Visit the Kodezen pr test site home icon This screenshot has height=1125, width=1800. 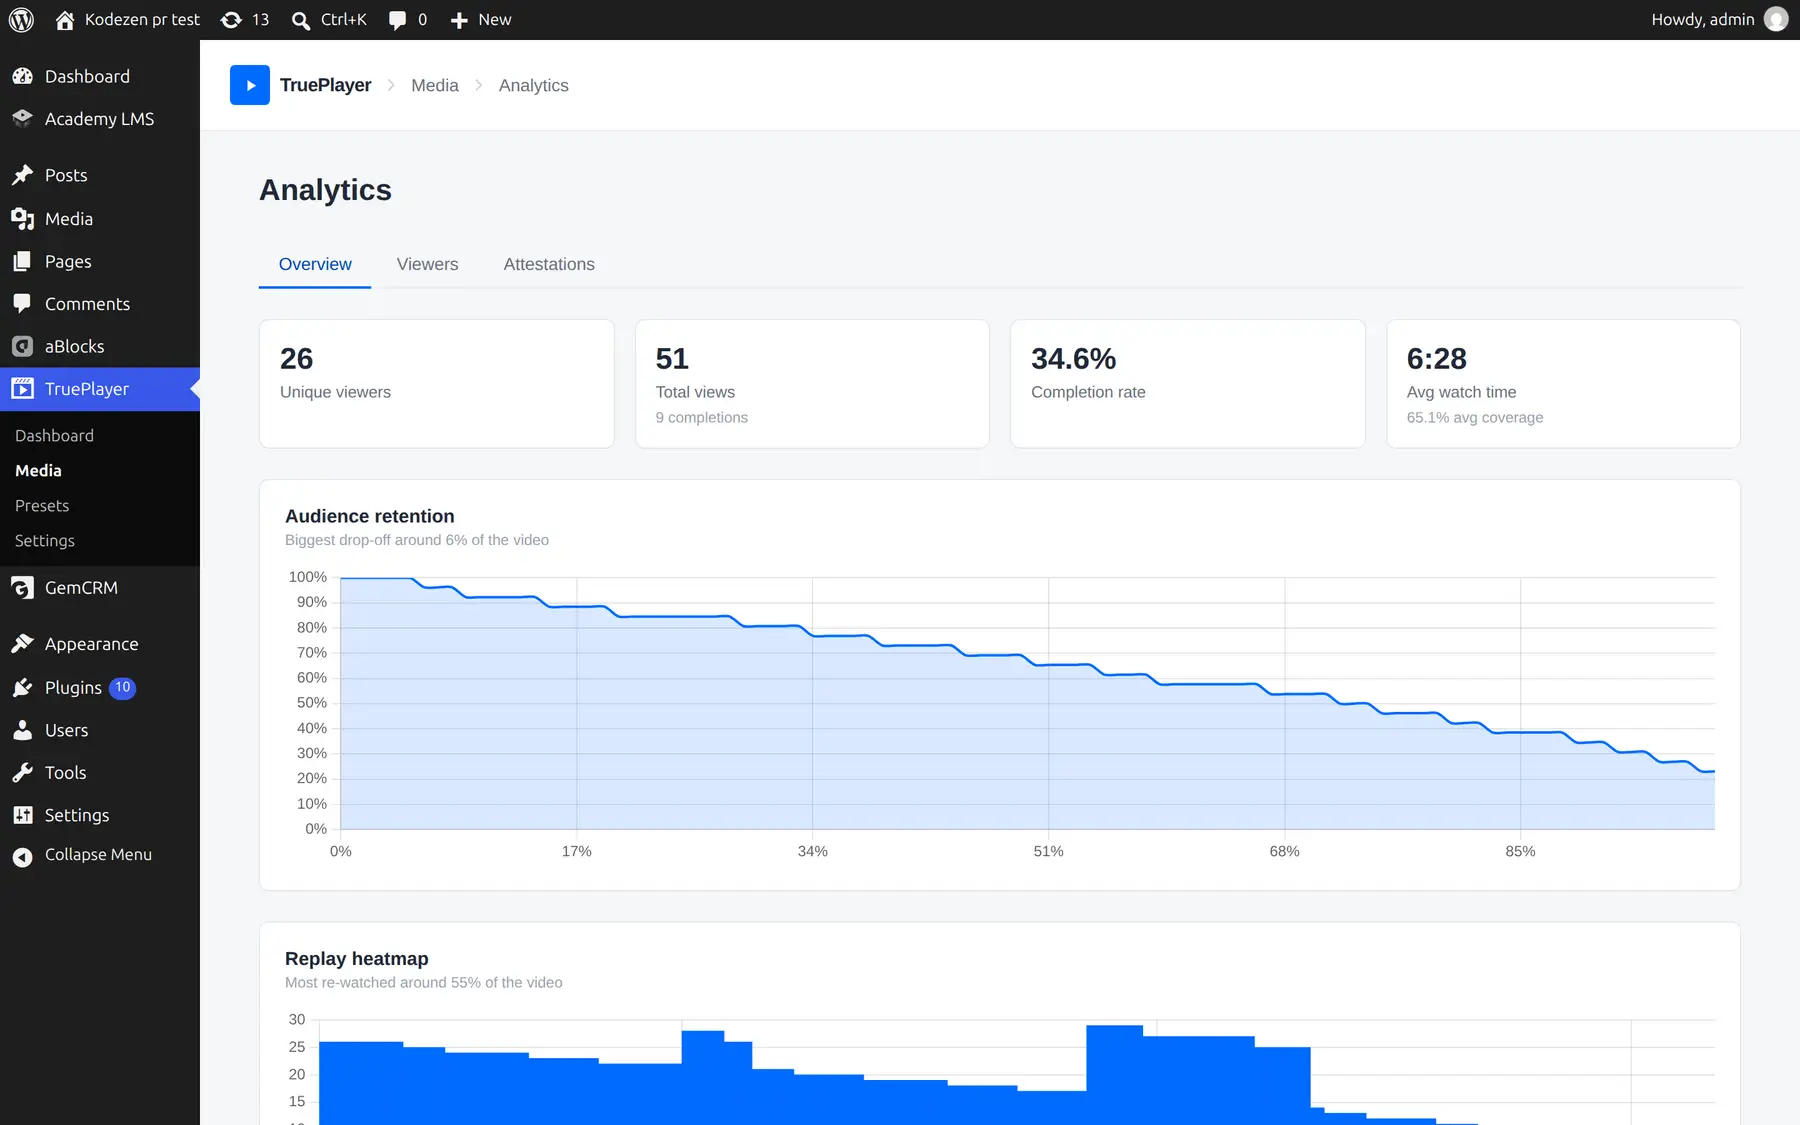65,20
